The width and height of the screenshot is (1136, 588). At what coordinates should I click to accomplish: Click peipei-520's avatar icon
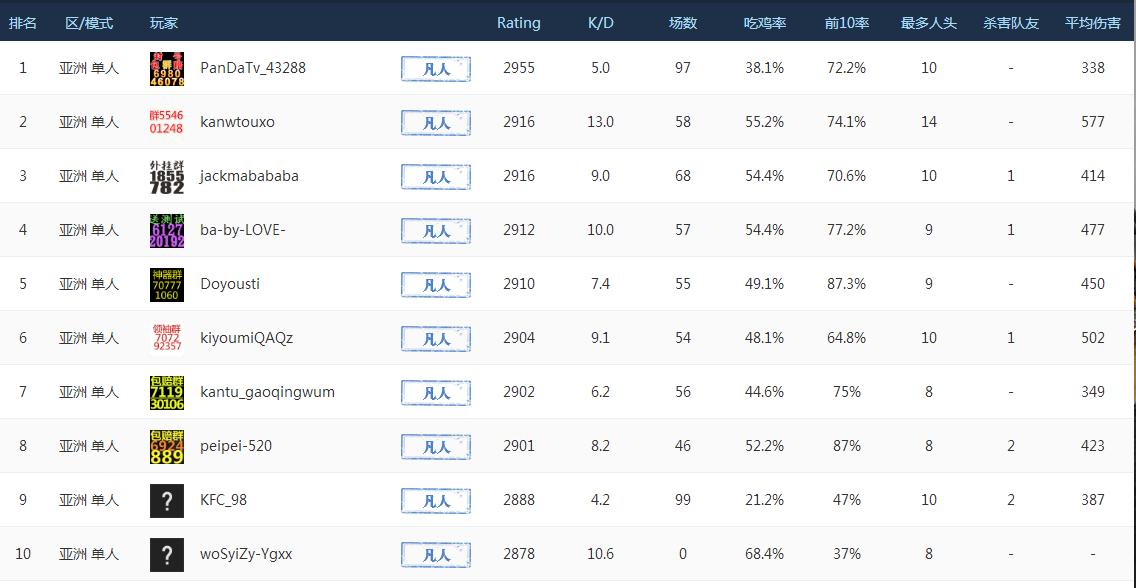(166, 446)
